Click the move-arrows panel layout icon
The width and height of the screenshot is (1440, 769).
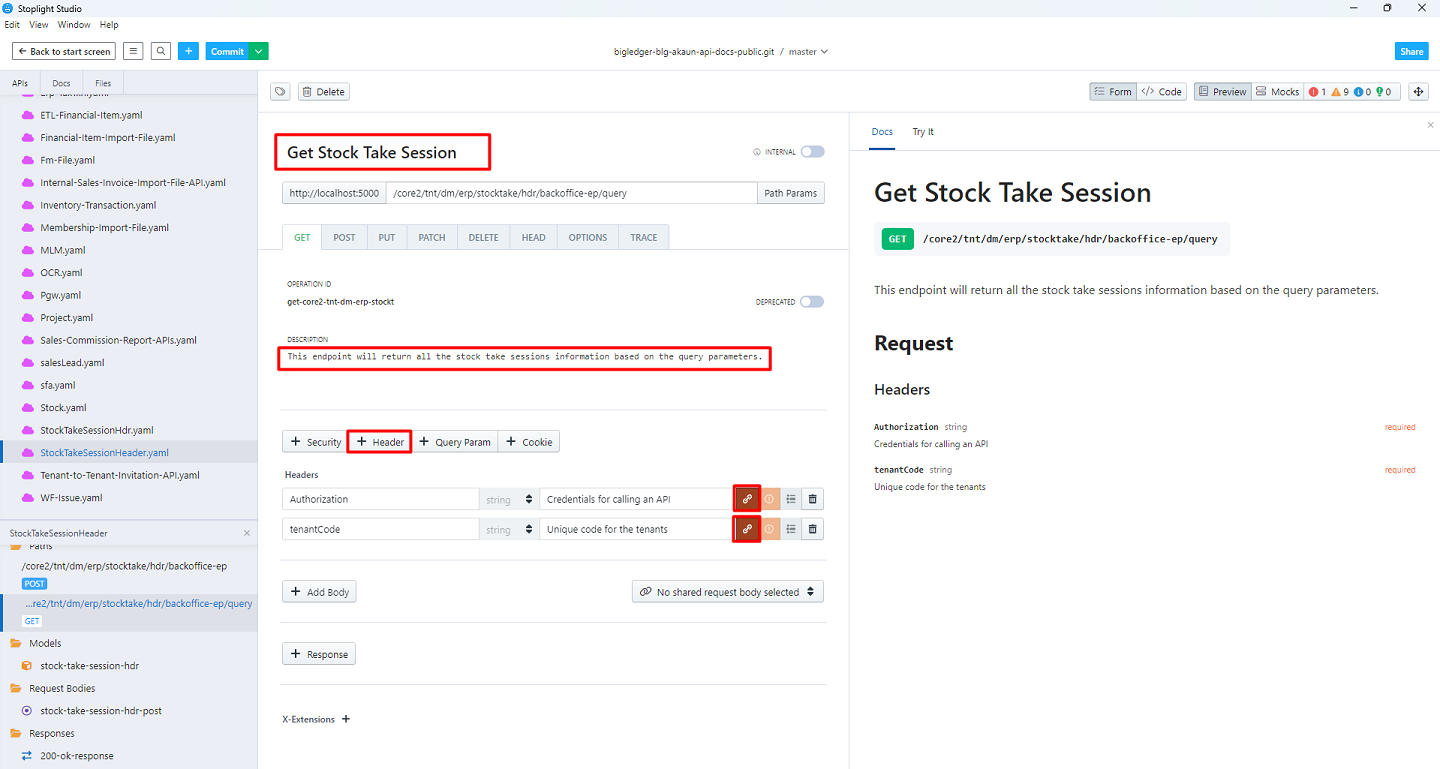click(x=1418, y=92)
